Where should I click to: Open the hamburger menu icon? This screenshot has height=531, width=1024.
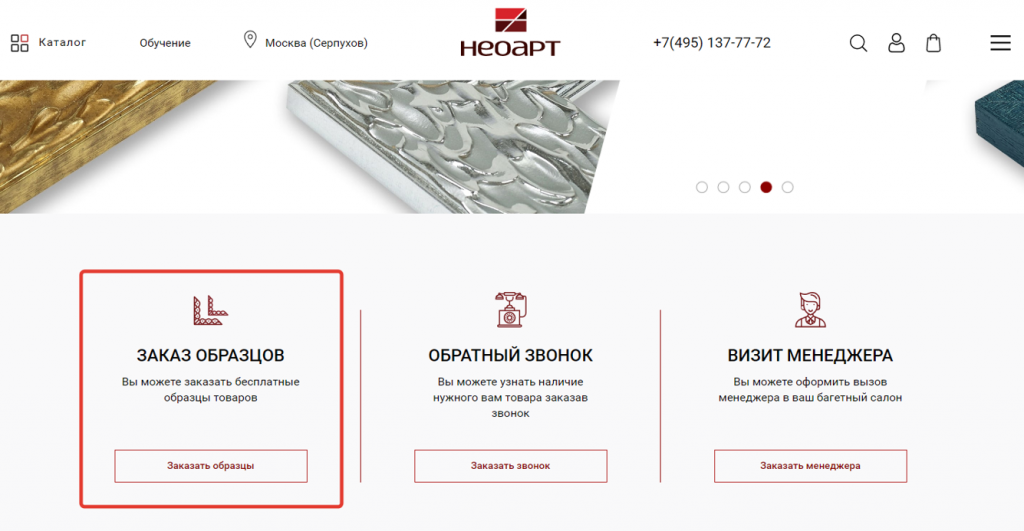[x=1000, y=43]
